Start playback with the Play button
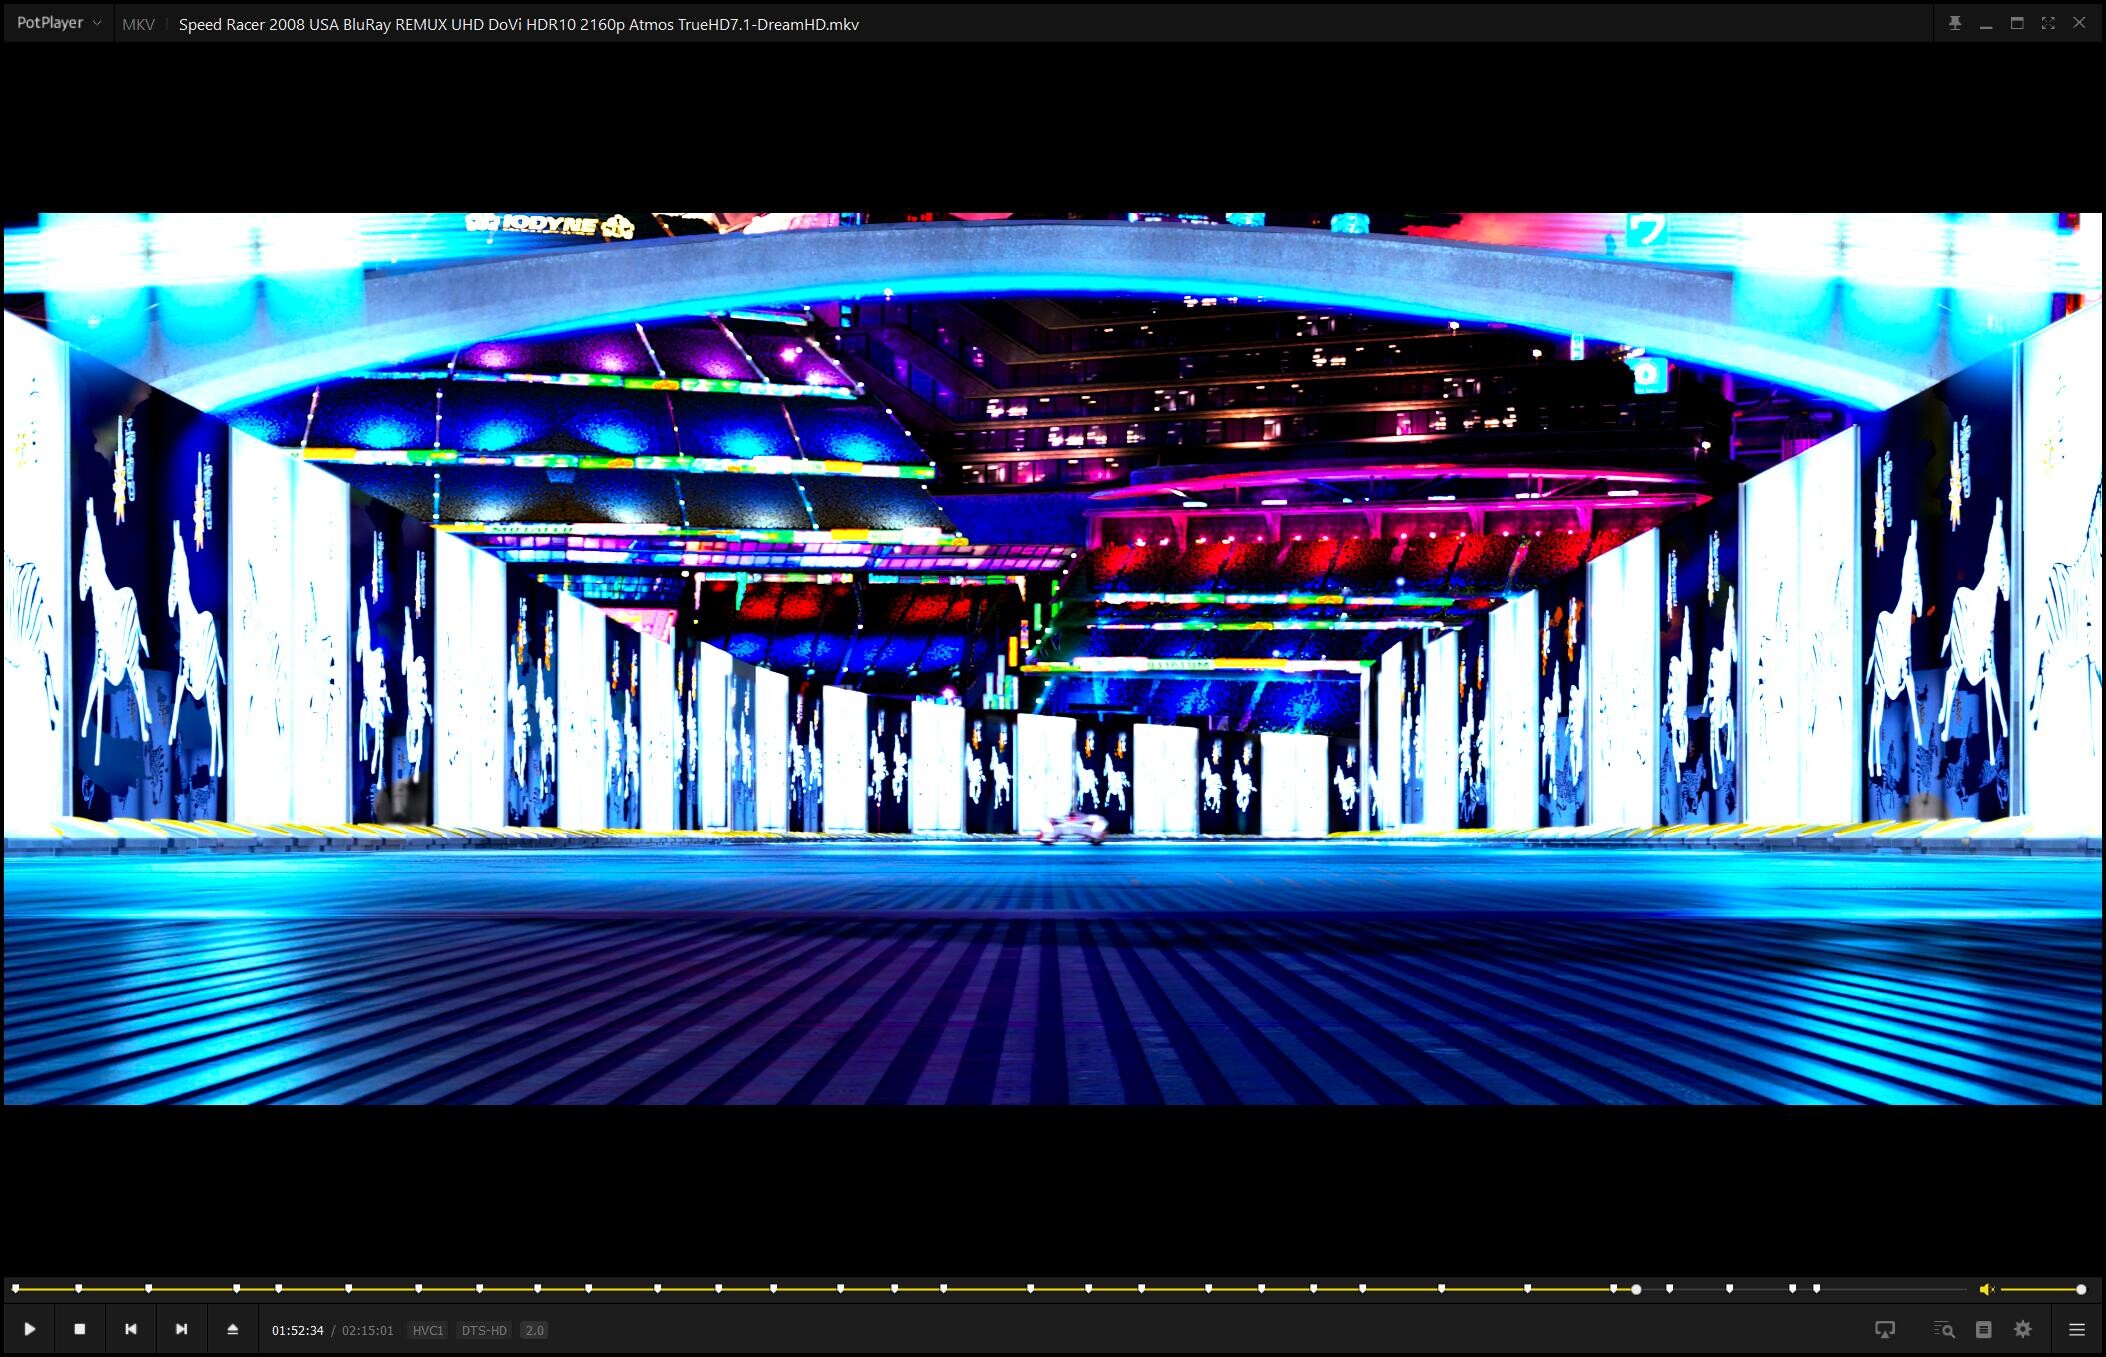 (29, 1329)
